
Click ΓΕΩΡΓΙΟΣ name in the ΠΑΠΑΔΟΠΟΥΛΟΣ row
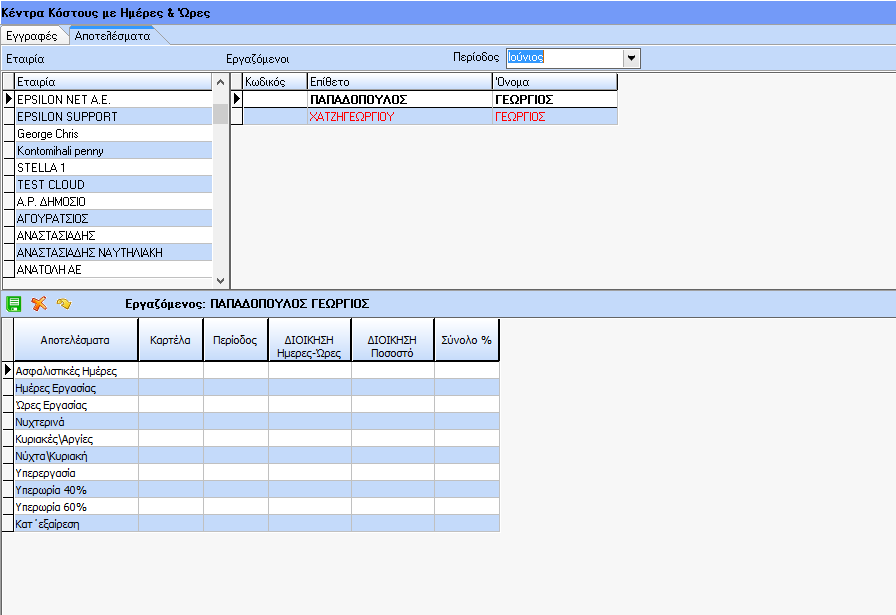555,99
